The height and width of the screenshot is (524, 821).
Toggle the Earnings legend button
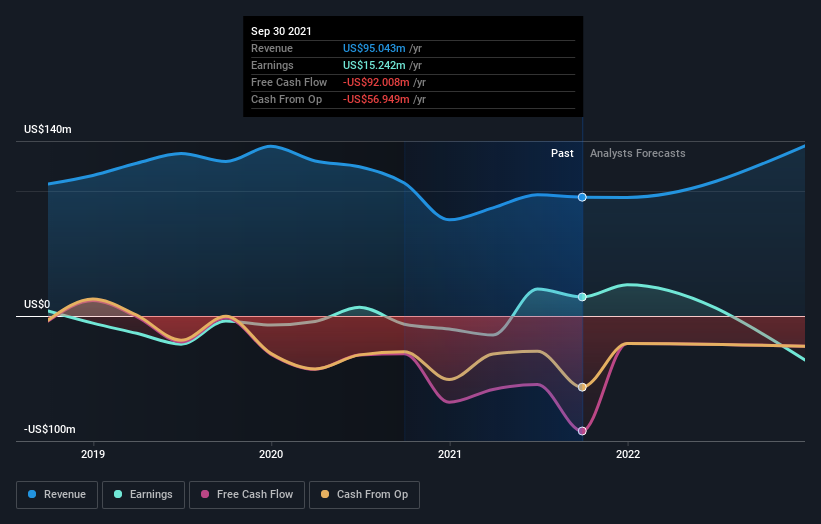[143, 495]
